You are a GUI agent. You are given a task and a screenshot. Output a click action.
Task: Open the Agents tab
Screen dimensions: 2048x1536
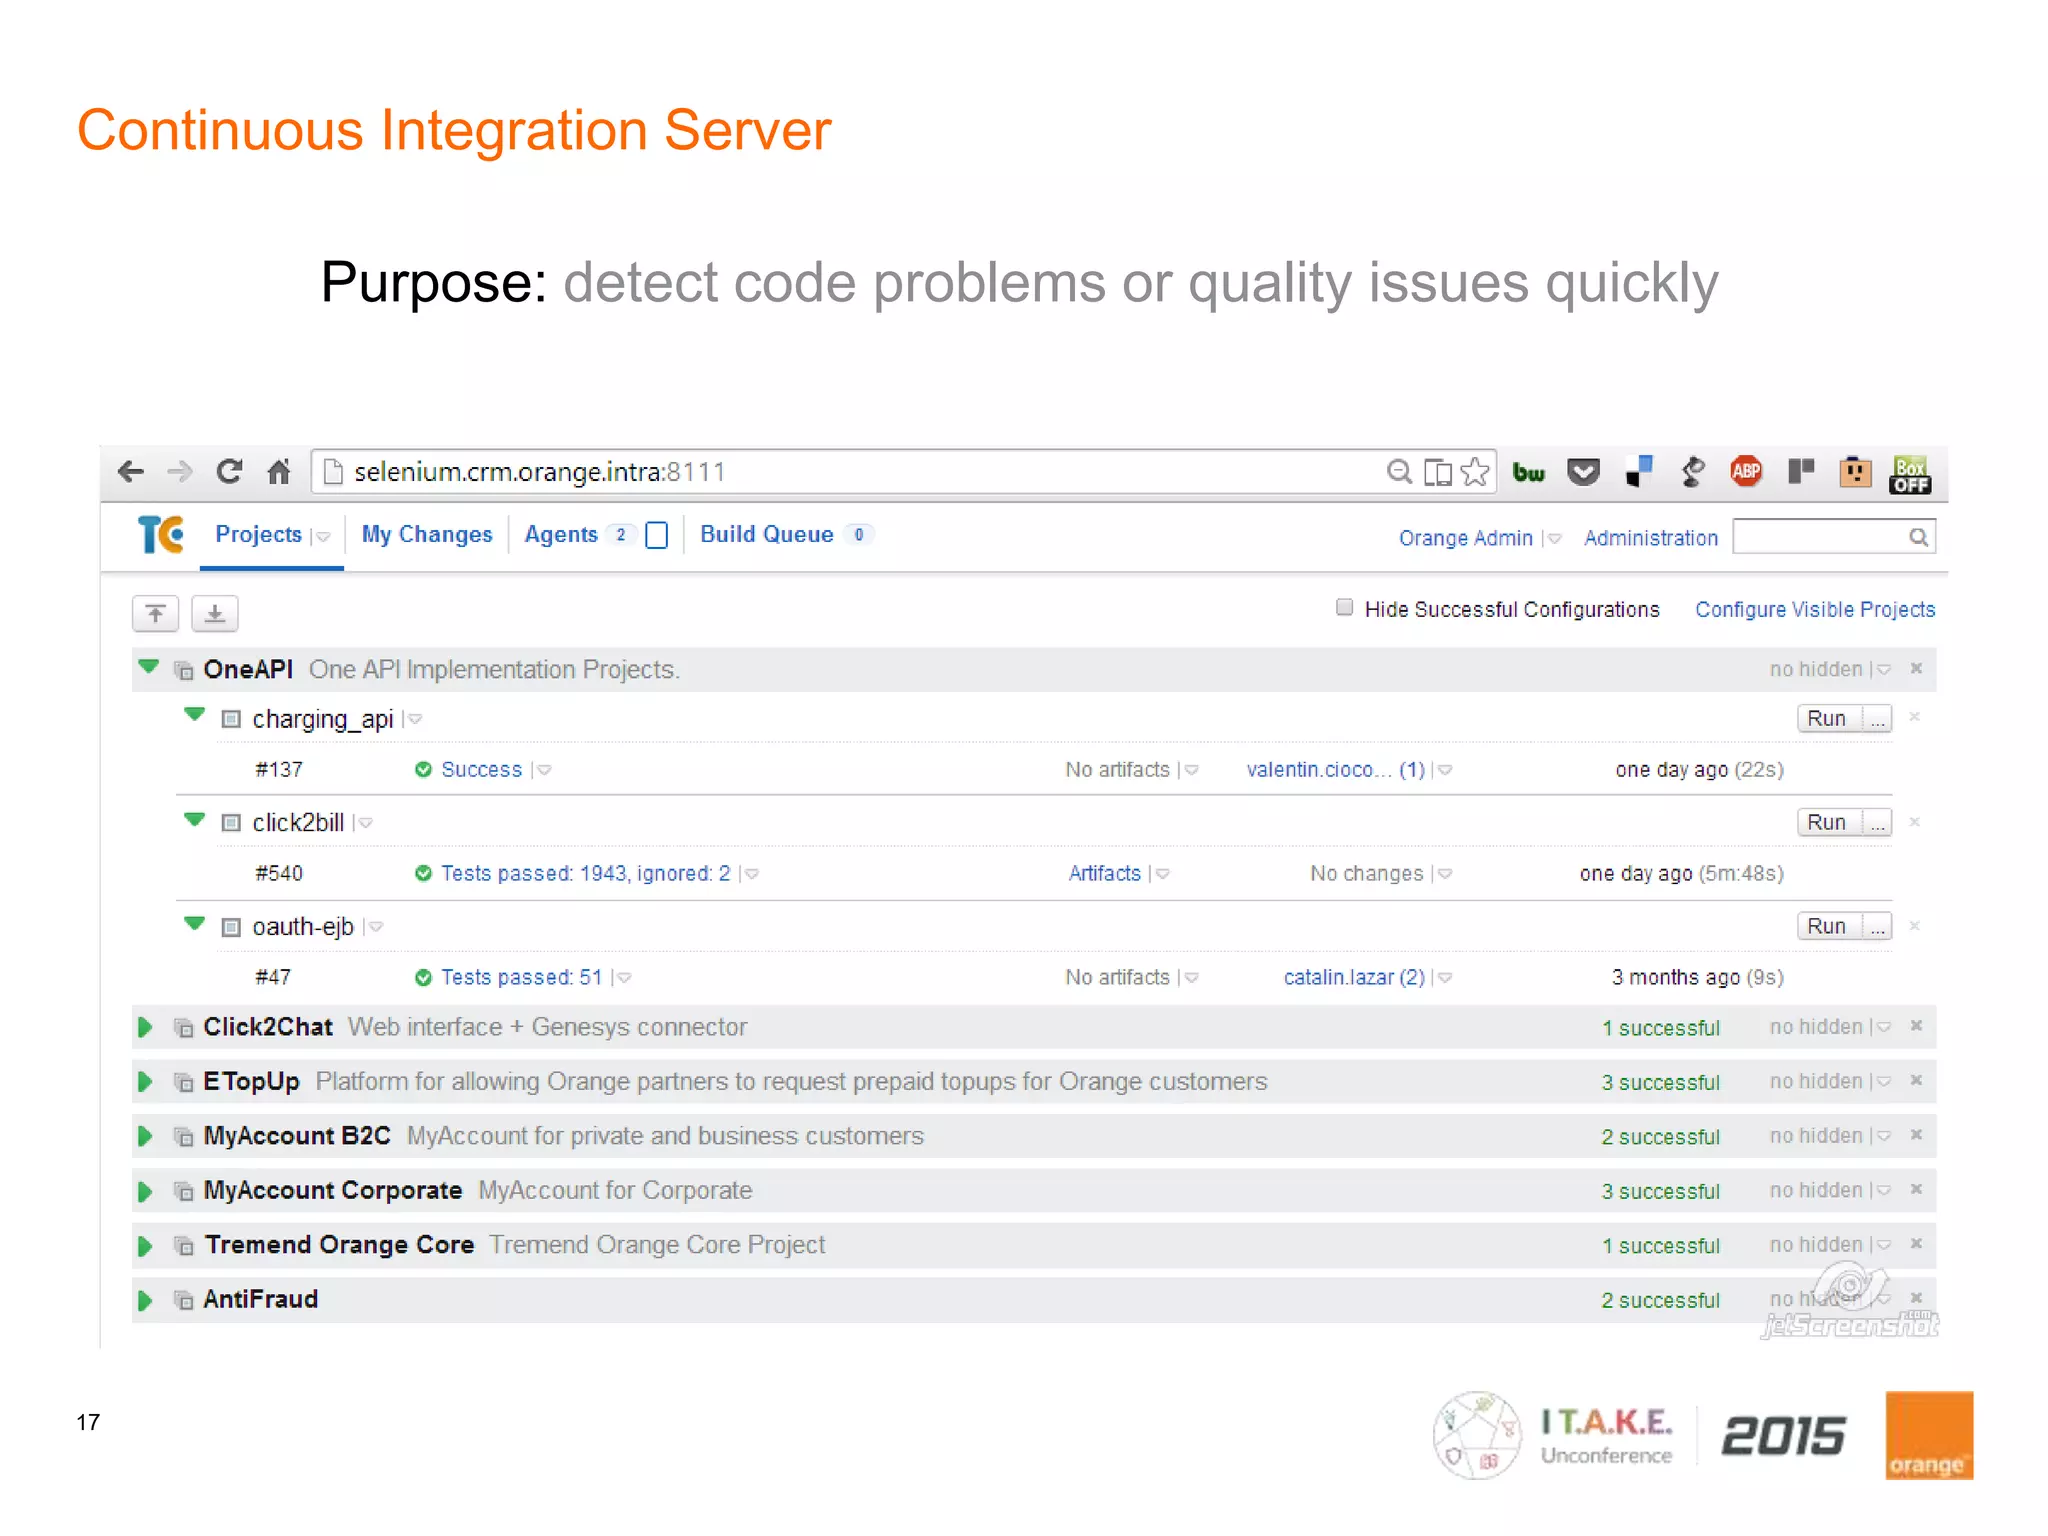click(561, 534)
